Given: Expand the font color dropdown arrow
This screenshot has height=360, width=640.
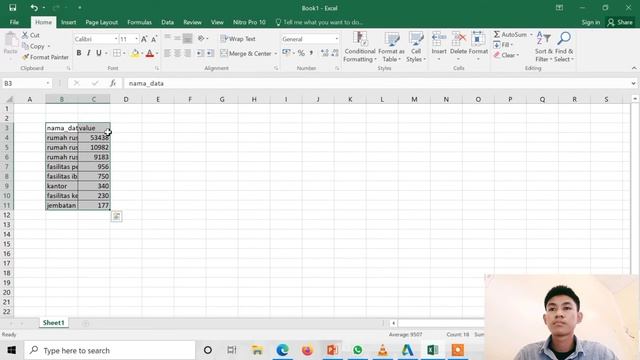Looking at the screenshot, I should pyautogui.click(x=157, y=53).
